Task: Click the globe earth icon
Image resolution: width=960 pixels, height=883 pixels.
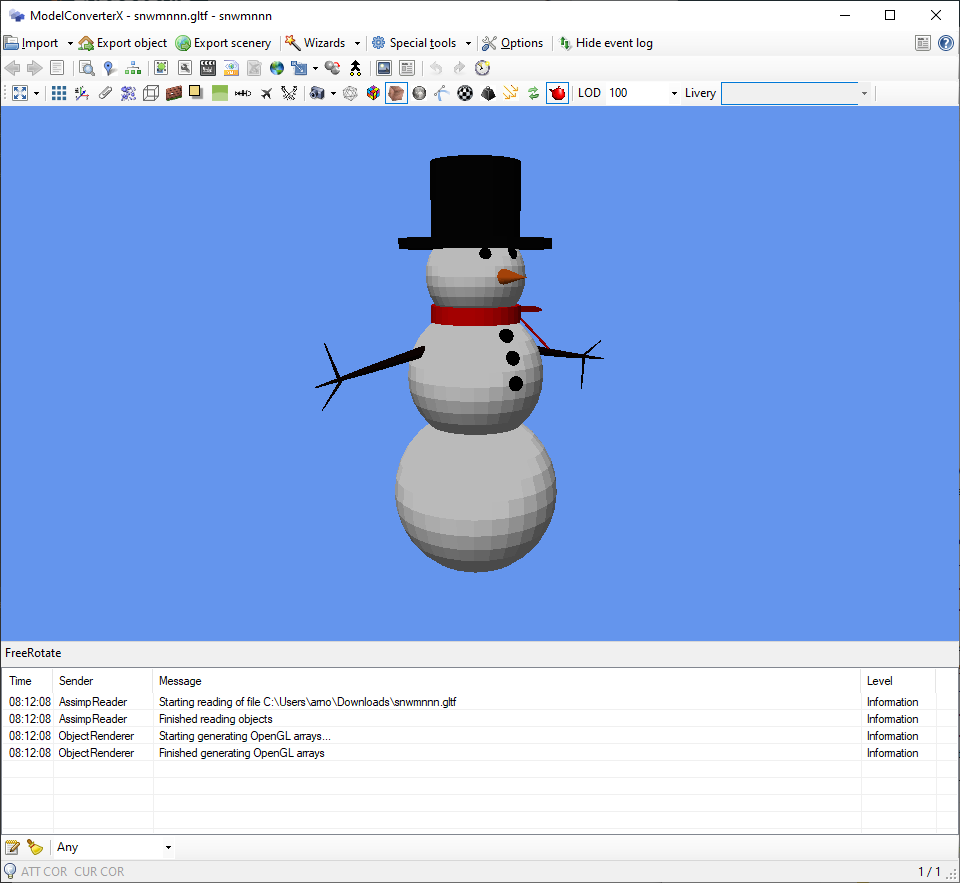Action: point(277,68)
